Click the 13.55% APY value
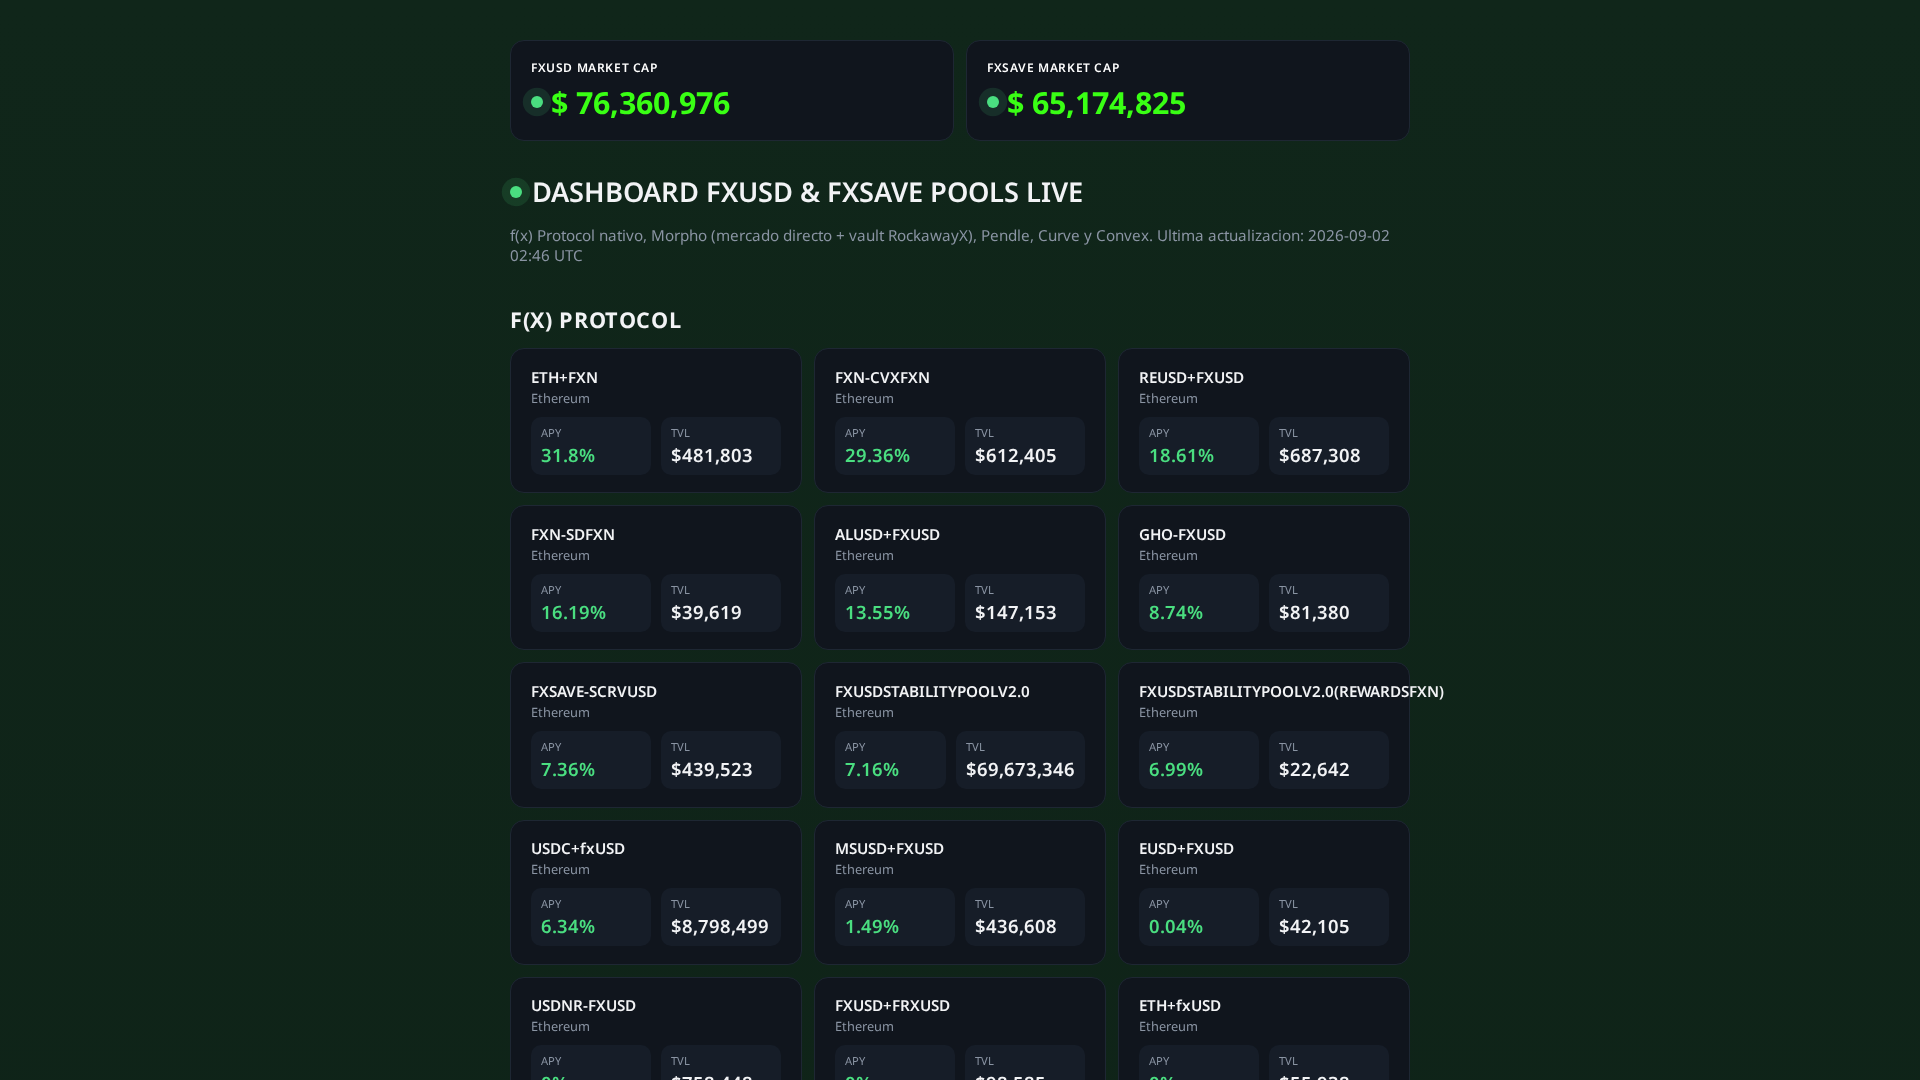The image size is (1920, 1080). click(x=878, y=612)
